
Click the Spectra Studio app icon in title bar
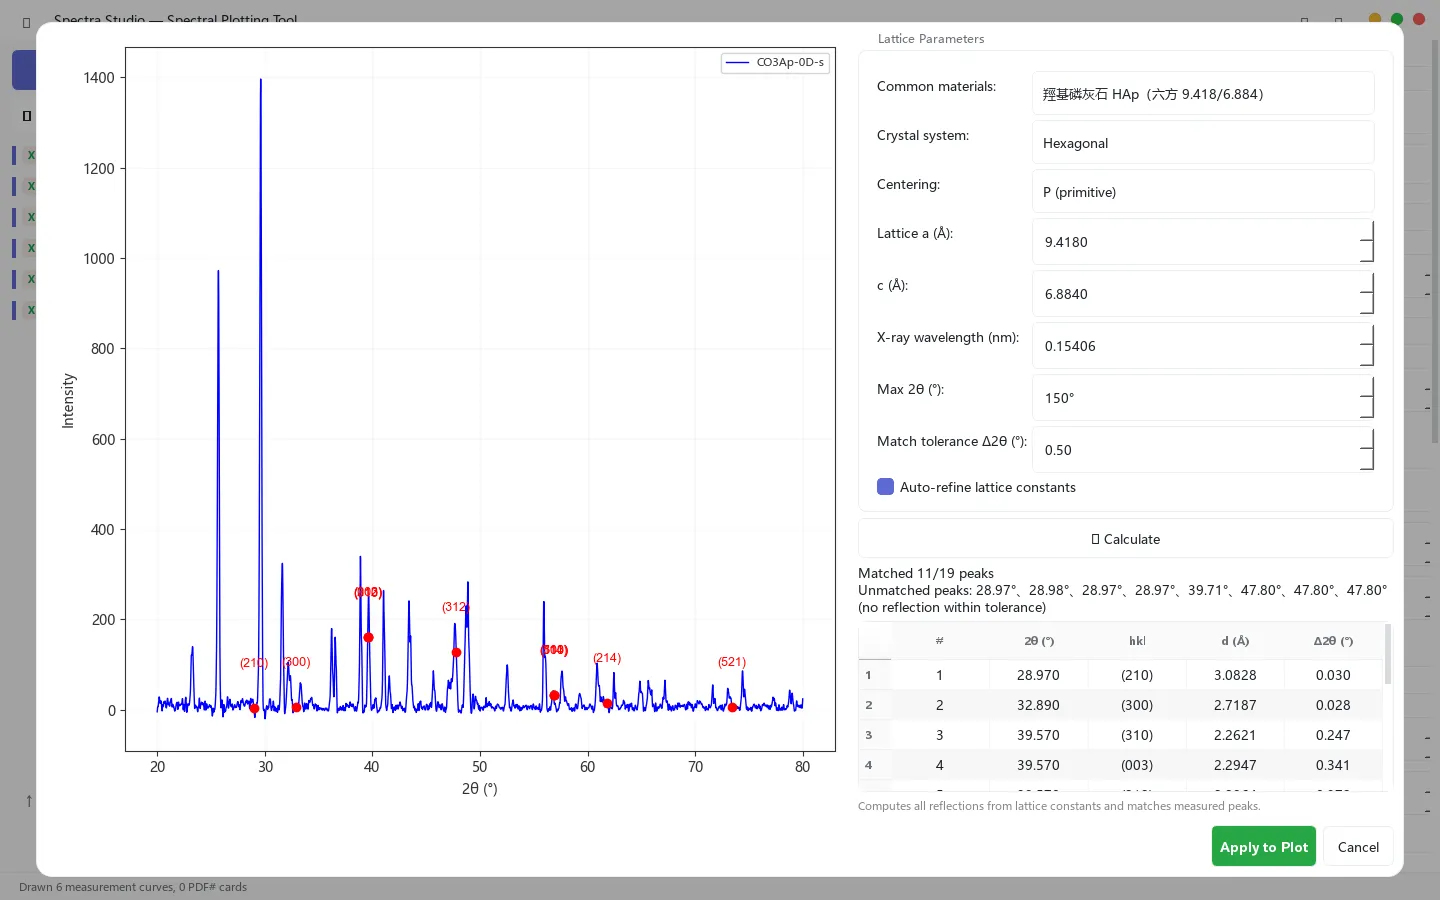point(26,22)
